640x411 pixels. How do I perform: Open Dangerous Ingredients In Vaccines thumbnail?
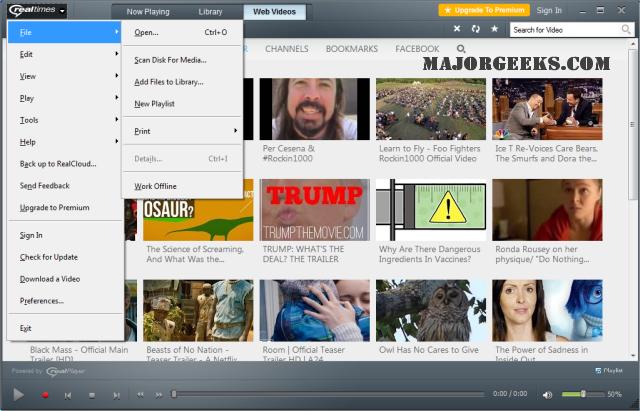pyautogui.click(x=431, y=210)
